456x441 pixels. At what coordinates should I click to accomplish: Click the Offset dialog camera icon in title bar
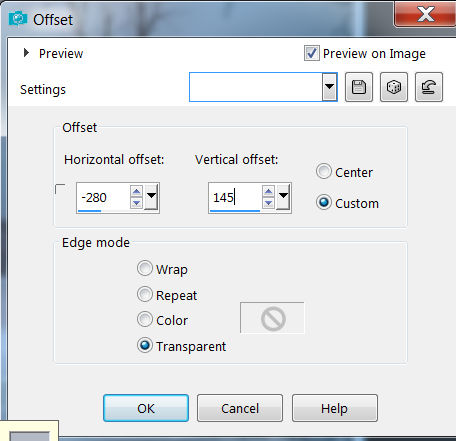18,19
